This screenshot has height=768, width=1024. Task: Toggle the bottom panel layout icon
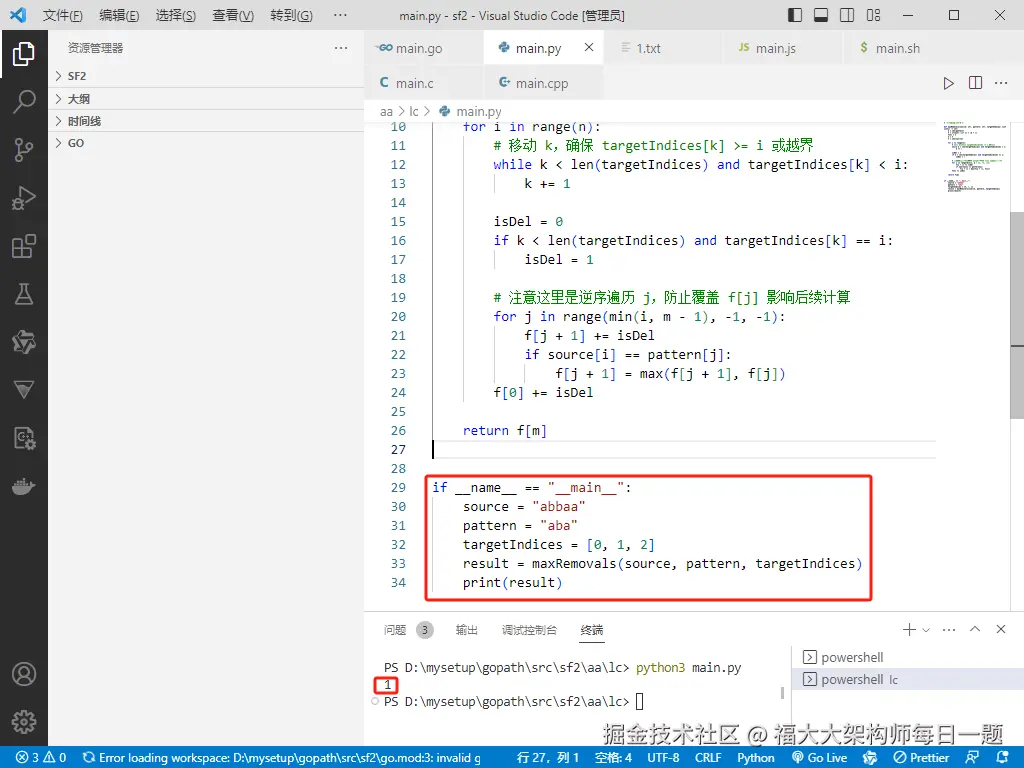821,15
